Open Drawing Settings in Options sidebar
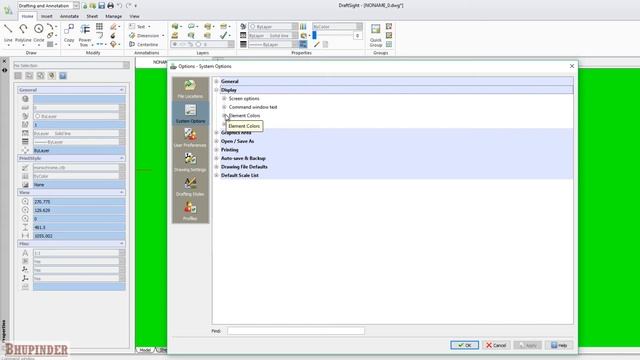The image size is (640, 360). click(x=190, y=162)
